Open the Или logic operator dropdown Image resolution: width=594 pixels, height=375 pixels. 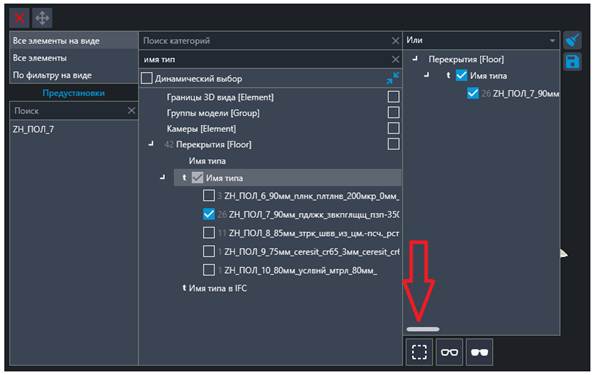481,40
